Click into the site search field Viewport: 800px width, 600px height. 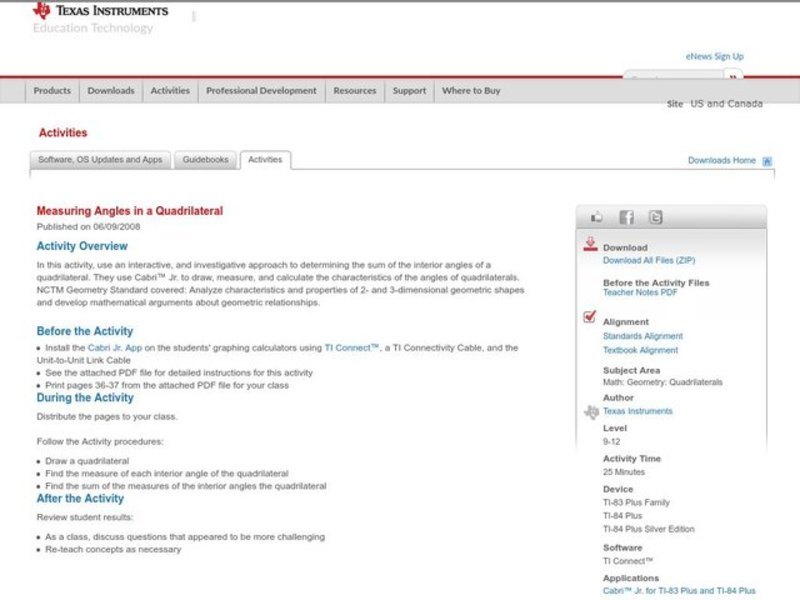tap(673, 78)
